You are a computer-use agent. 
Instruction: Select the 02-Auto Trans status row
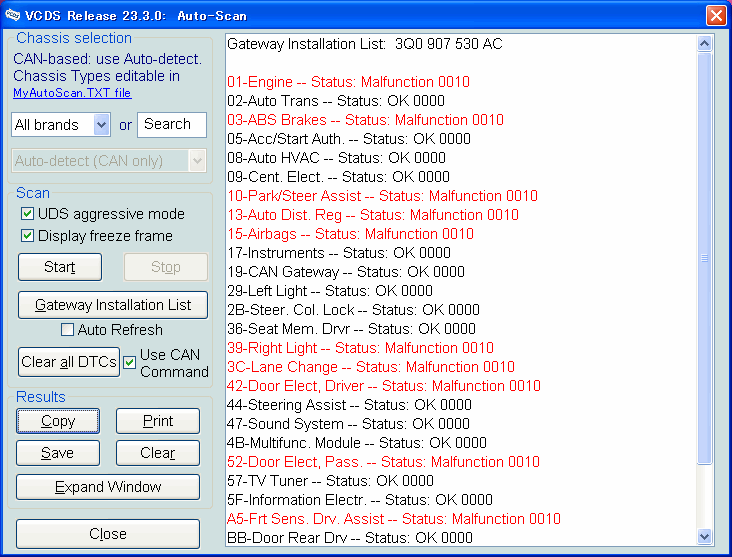(336, 101)
